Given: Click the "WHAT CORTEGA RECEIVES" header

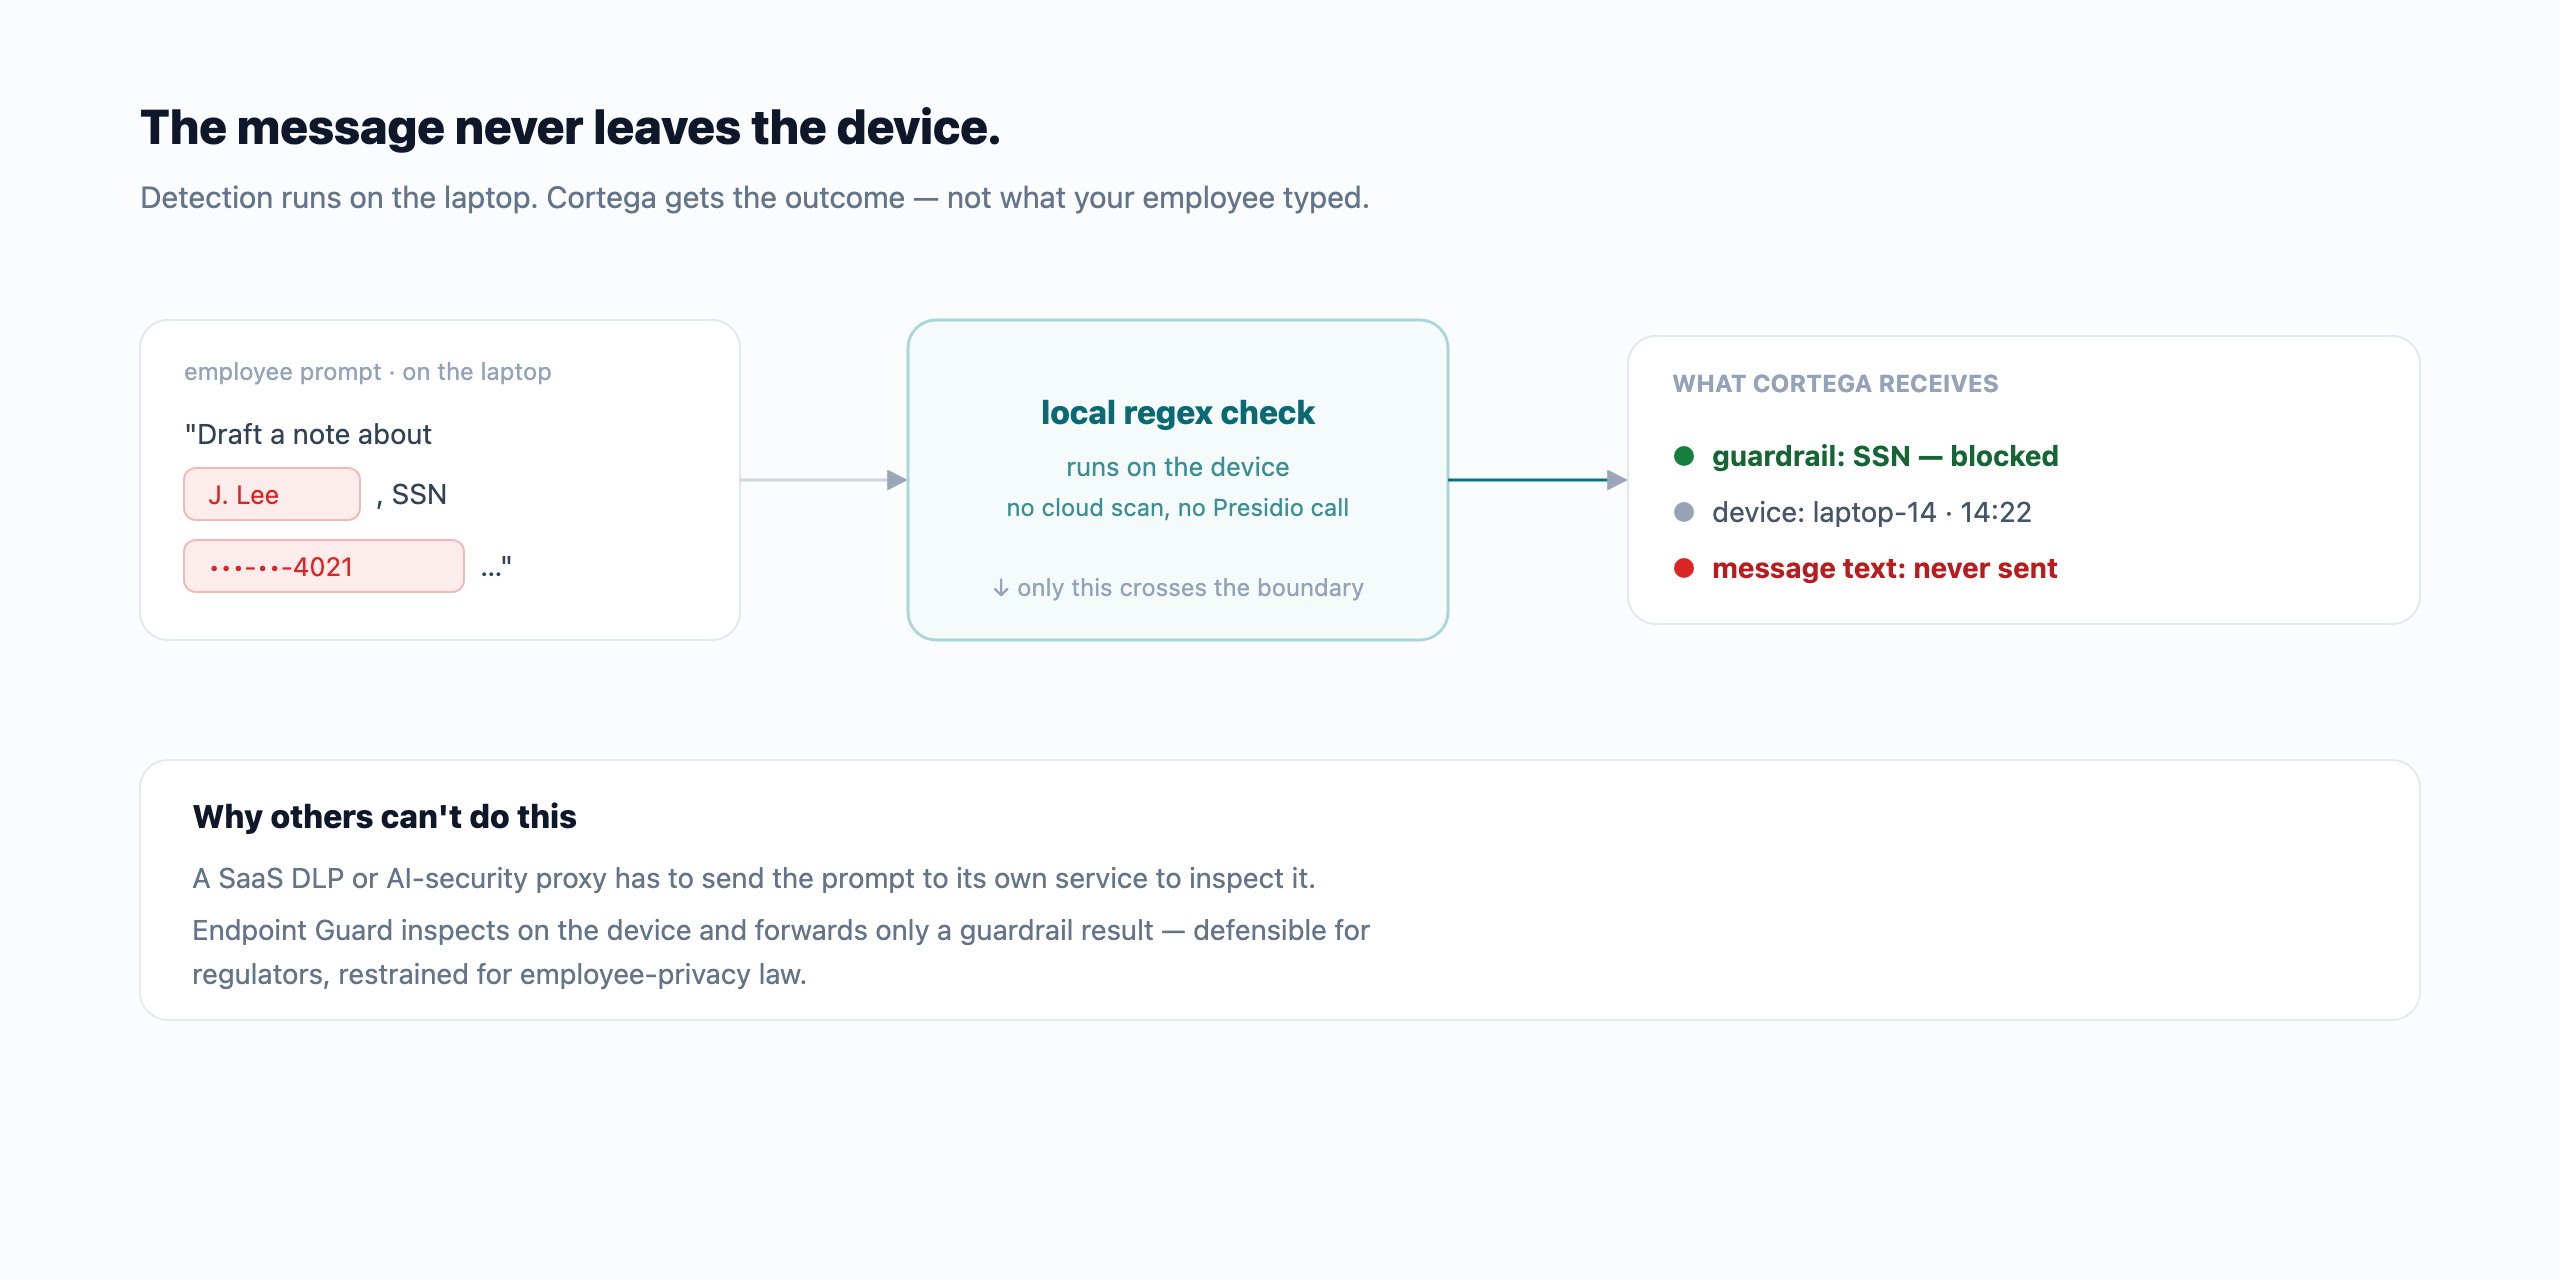Looking at the screenshot, I should tap(1835, 384).
